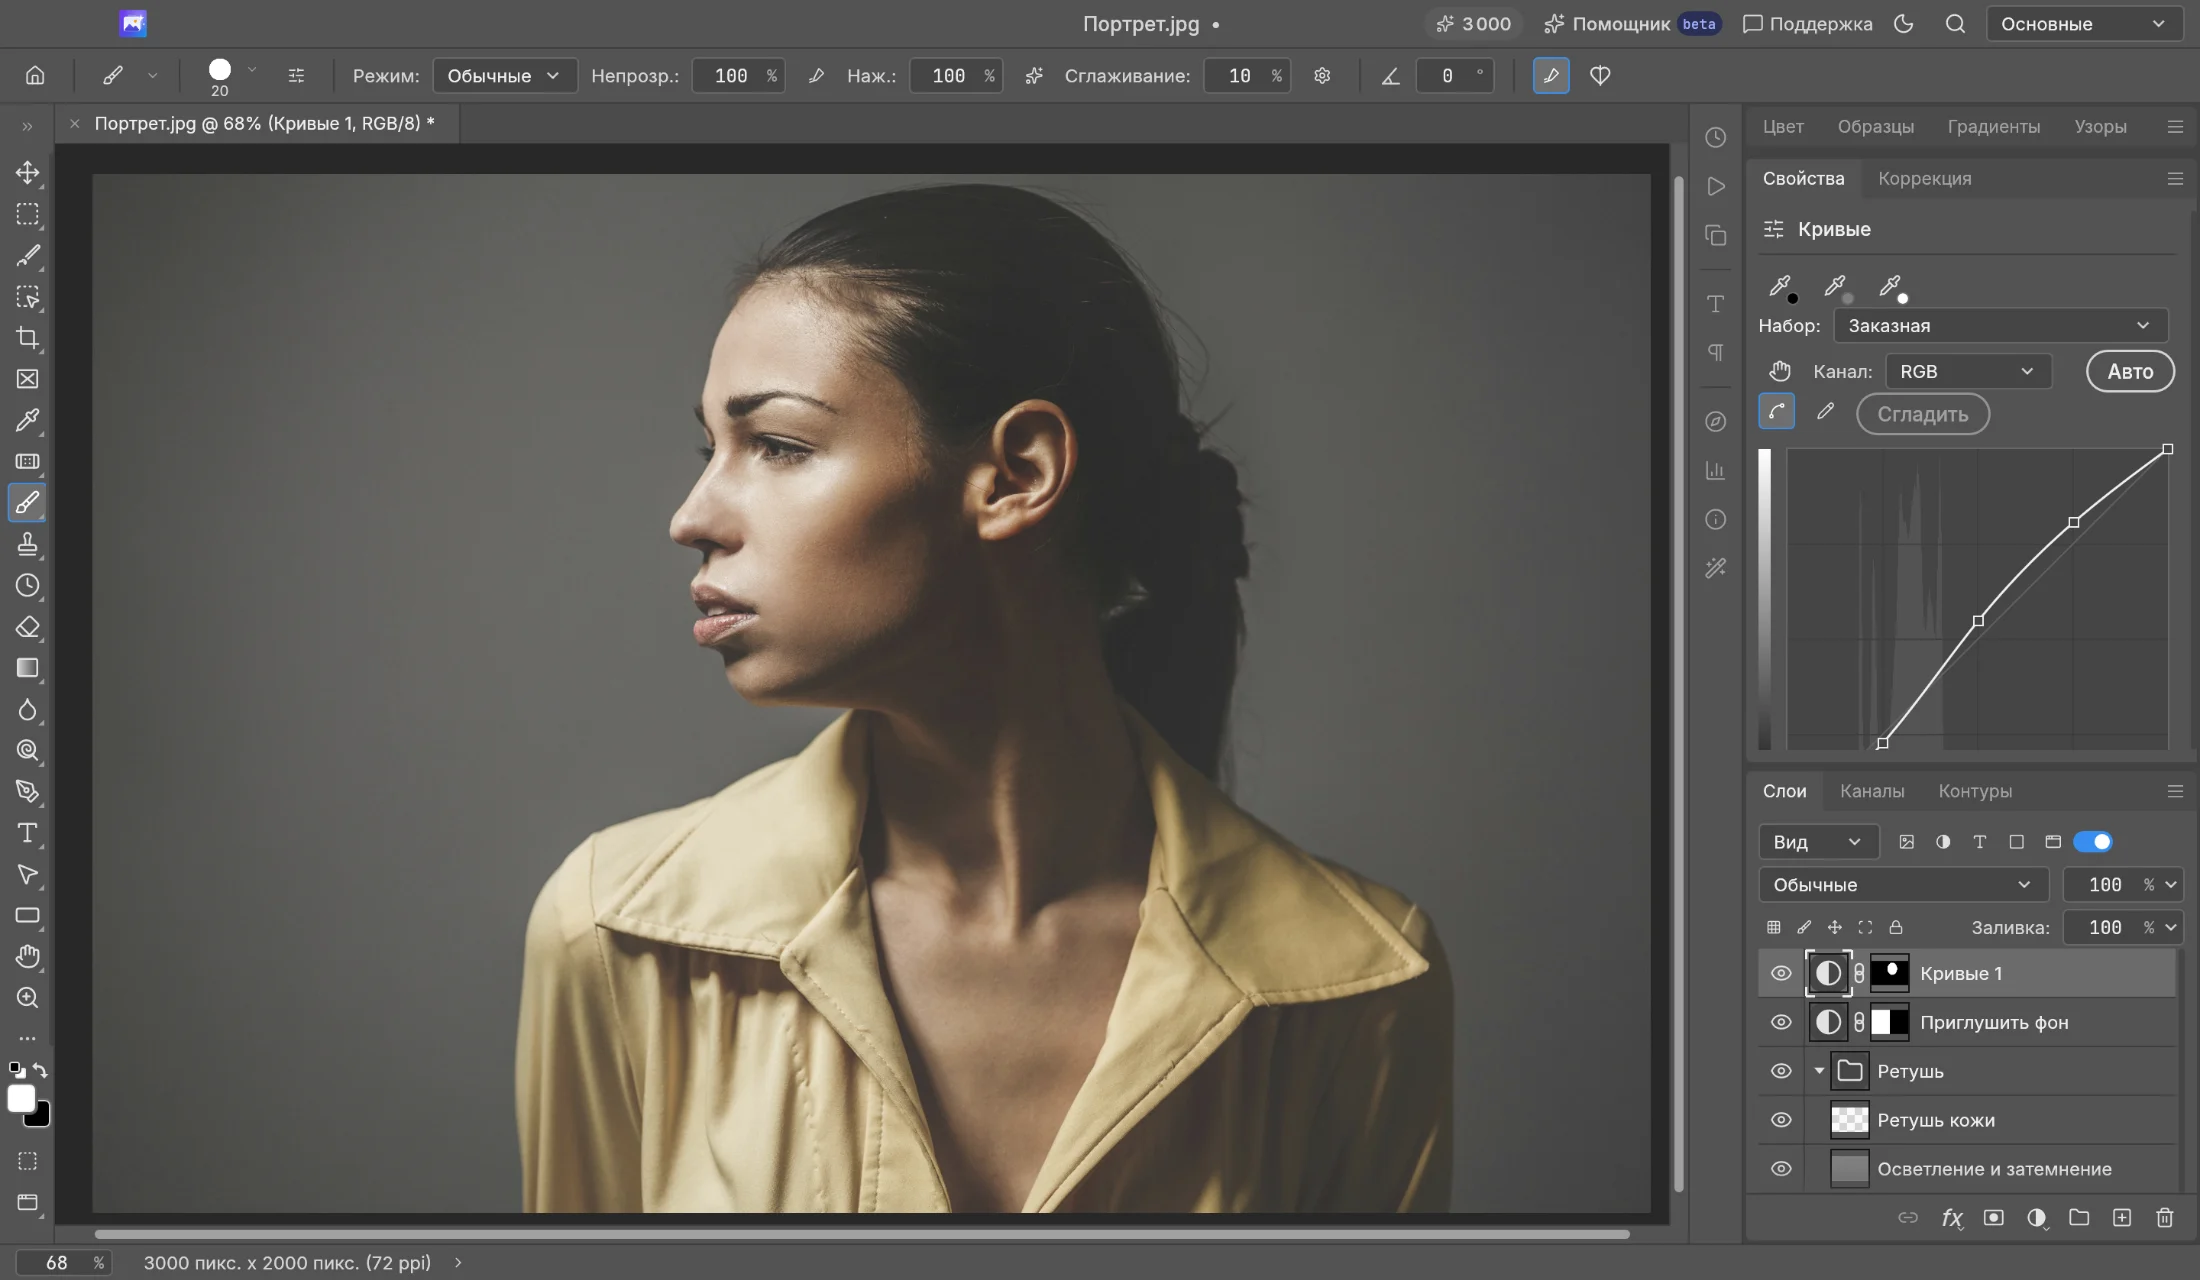Switch to the Каналы tab

coord(1871,791)
